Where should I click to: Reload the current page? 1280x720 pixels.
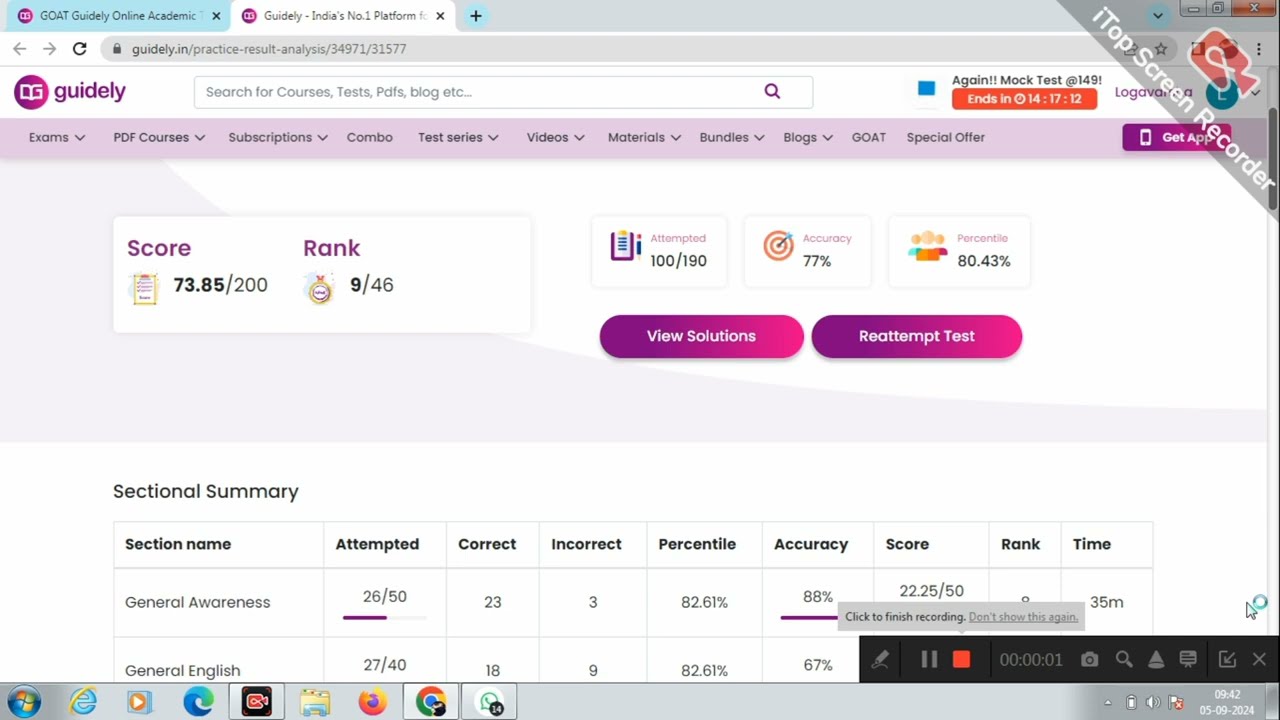[80, 48]
